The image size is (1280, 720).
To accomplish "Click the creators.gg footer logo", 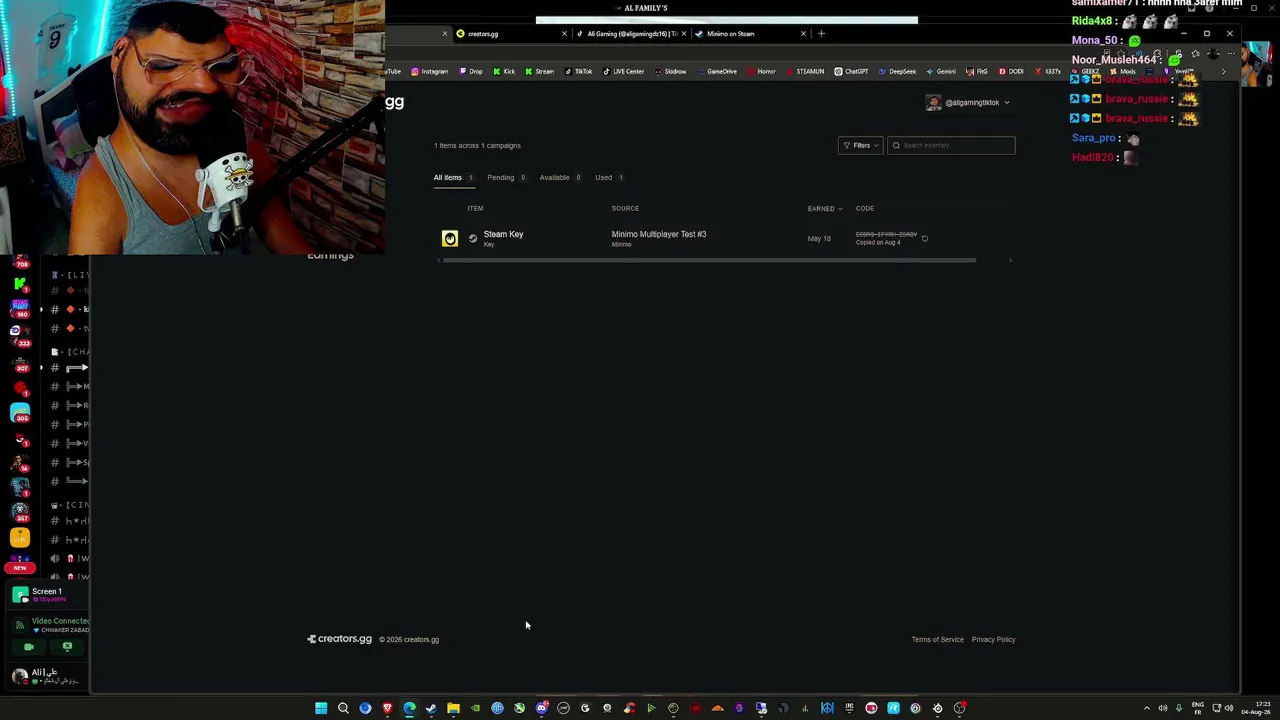I will click(x=340, y=639).
